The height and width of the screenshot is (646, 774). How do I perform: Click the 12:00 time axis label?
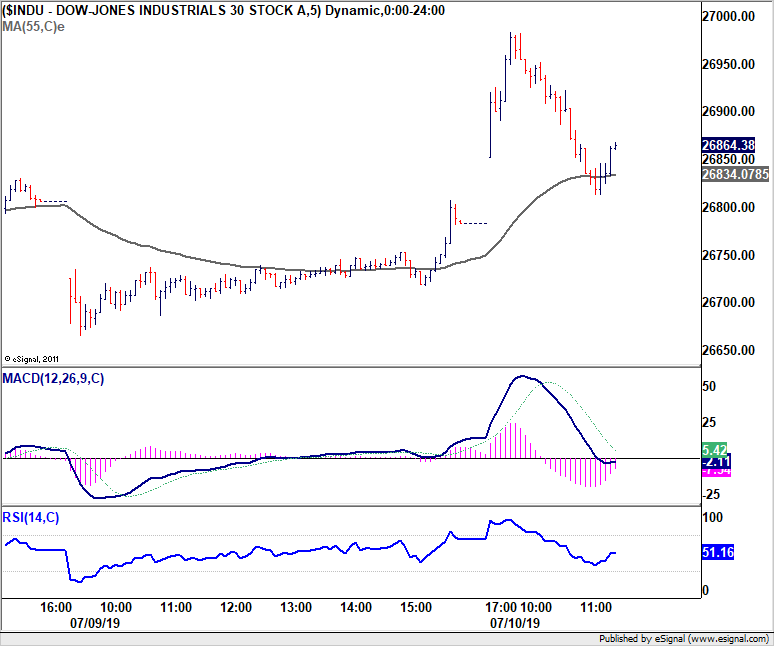(235, 607)
